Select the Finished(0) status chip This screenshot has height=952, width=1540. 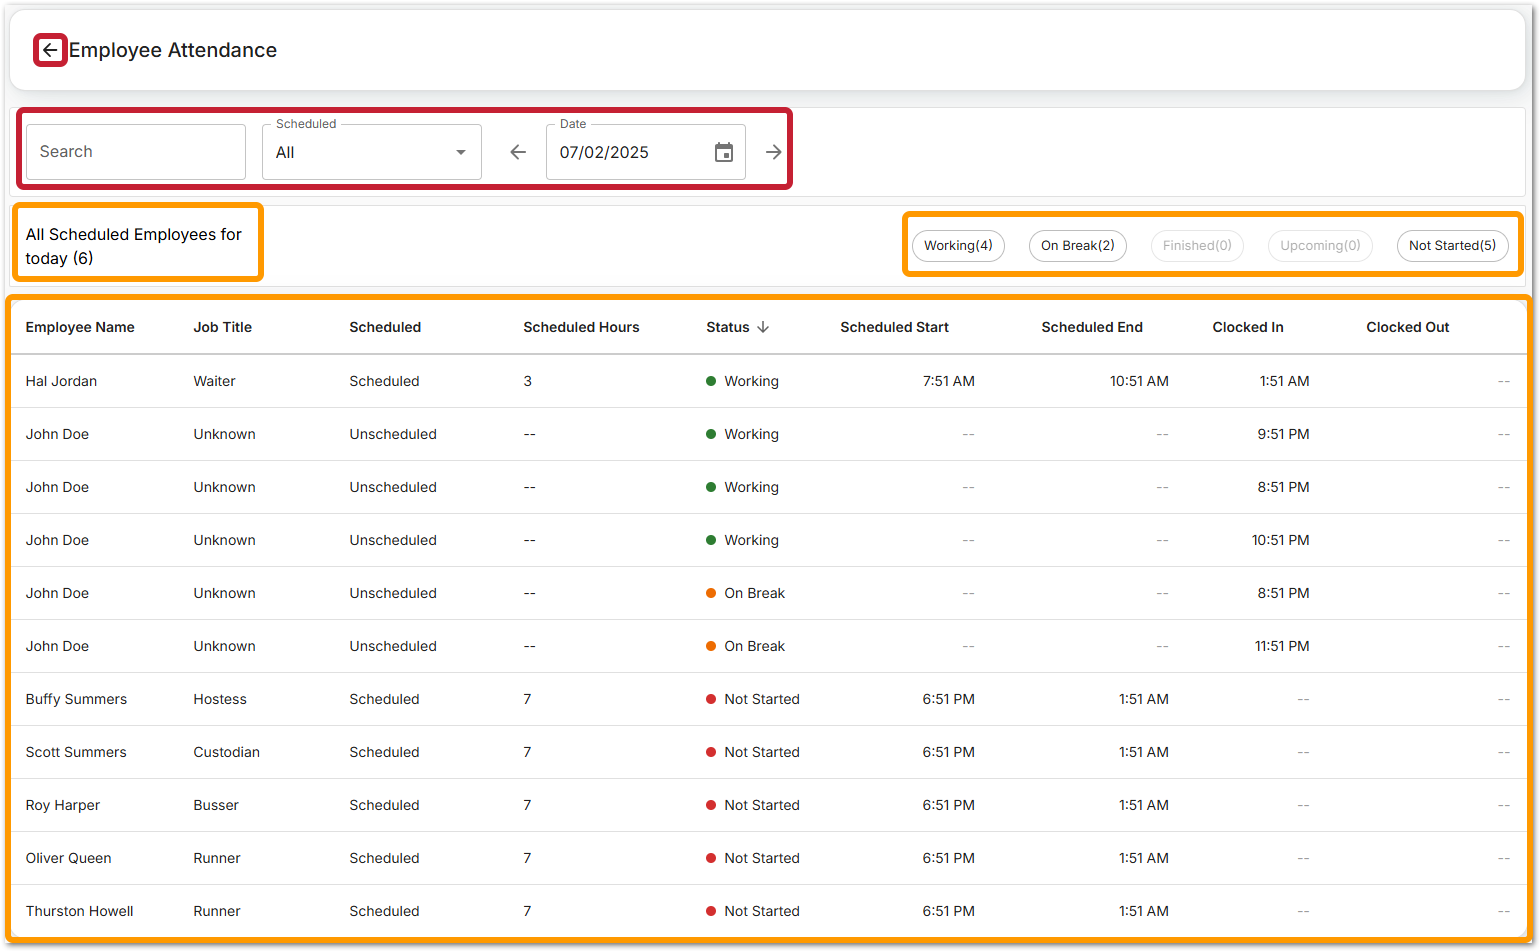click(x=1197, y=246)
